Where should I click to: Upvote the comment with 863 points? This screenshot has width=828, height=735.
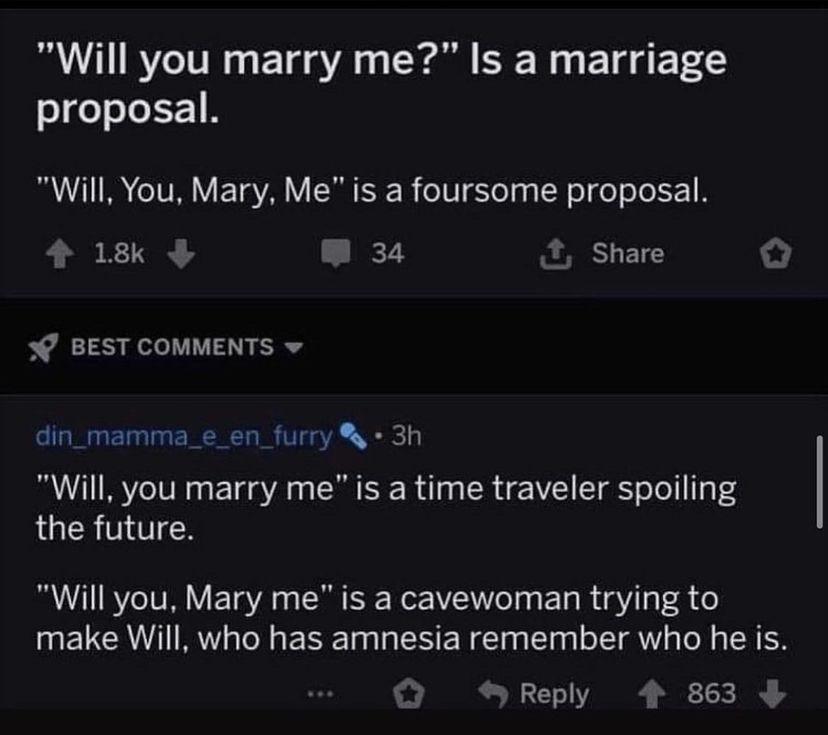pyautogui.click(x=652, y=693)
